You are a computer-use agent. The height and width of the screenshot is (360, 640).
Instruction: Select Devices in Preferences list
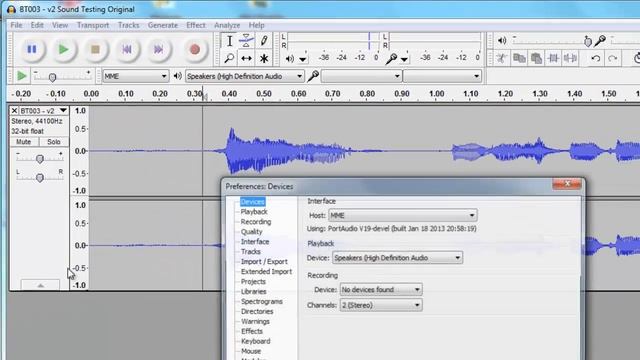(252, 202)
